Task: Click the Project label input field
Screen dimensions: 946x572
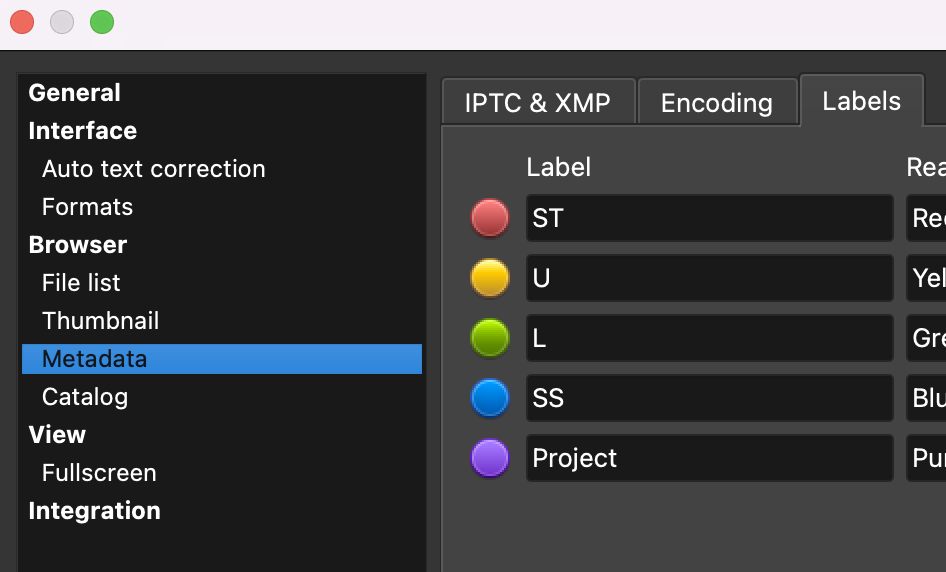Action: [x=709, y=458]
